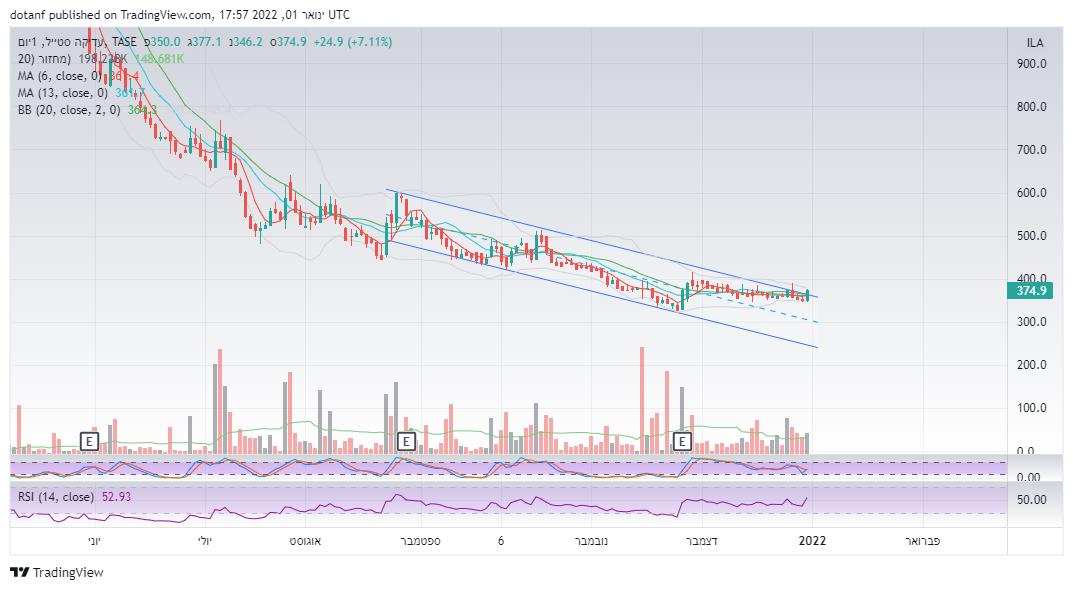
Task: Click the ספטמבר month label
Action: coord(420,541)
